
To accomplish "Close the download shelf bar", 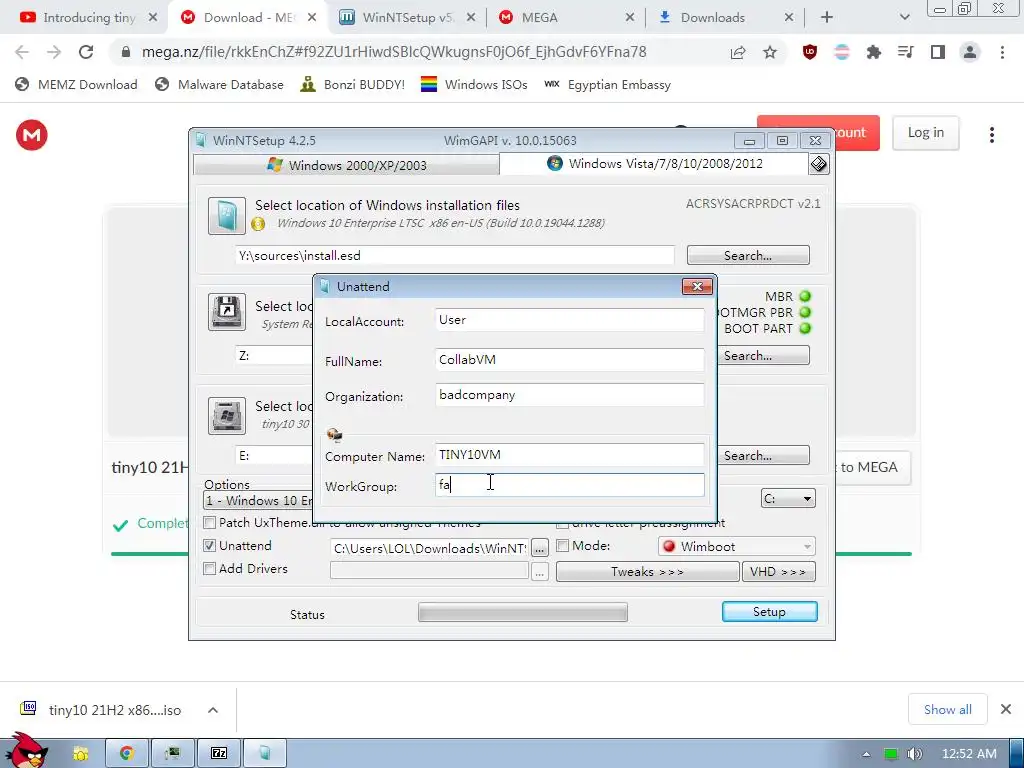I will pyautogui.click(x=1006, y=709).
